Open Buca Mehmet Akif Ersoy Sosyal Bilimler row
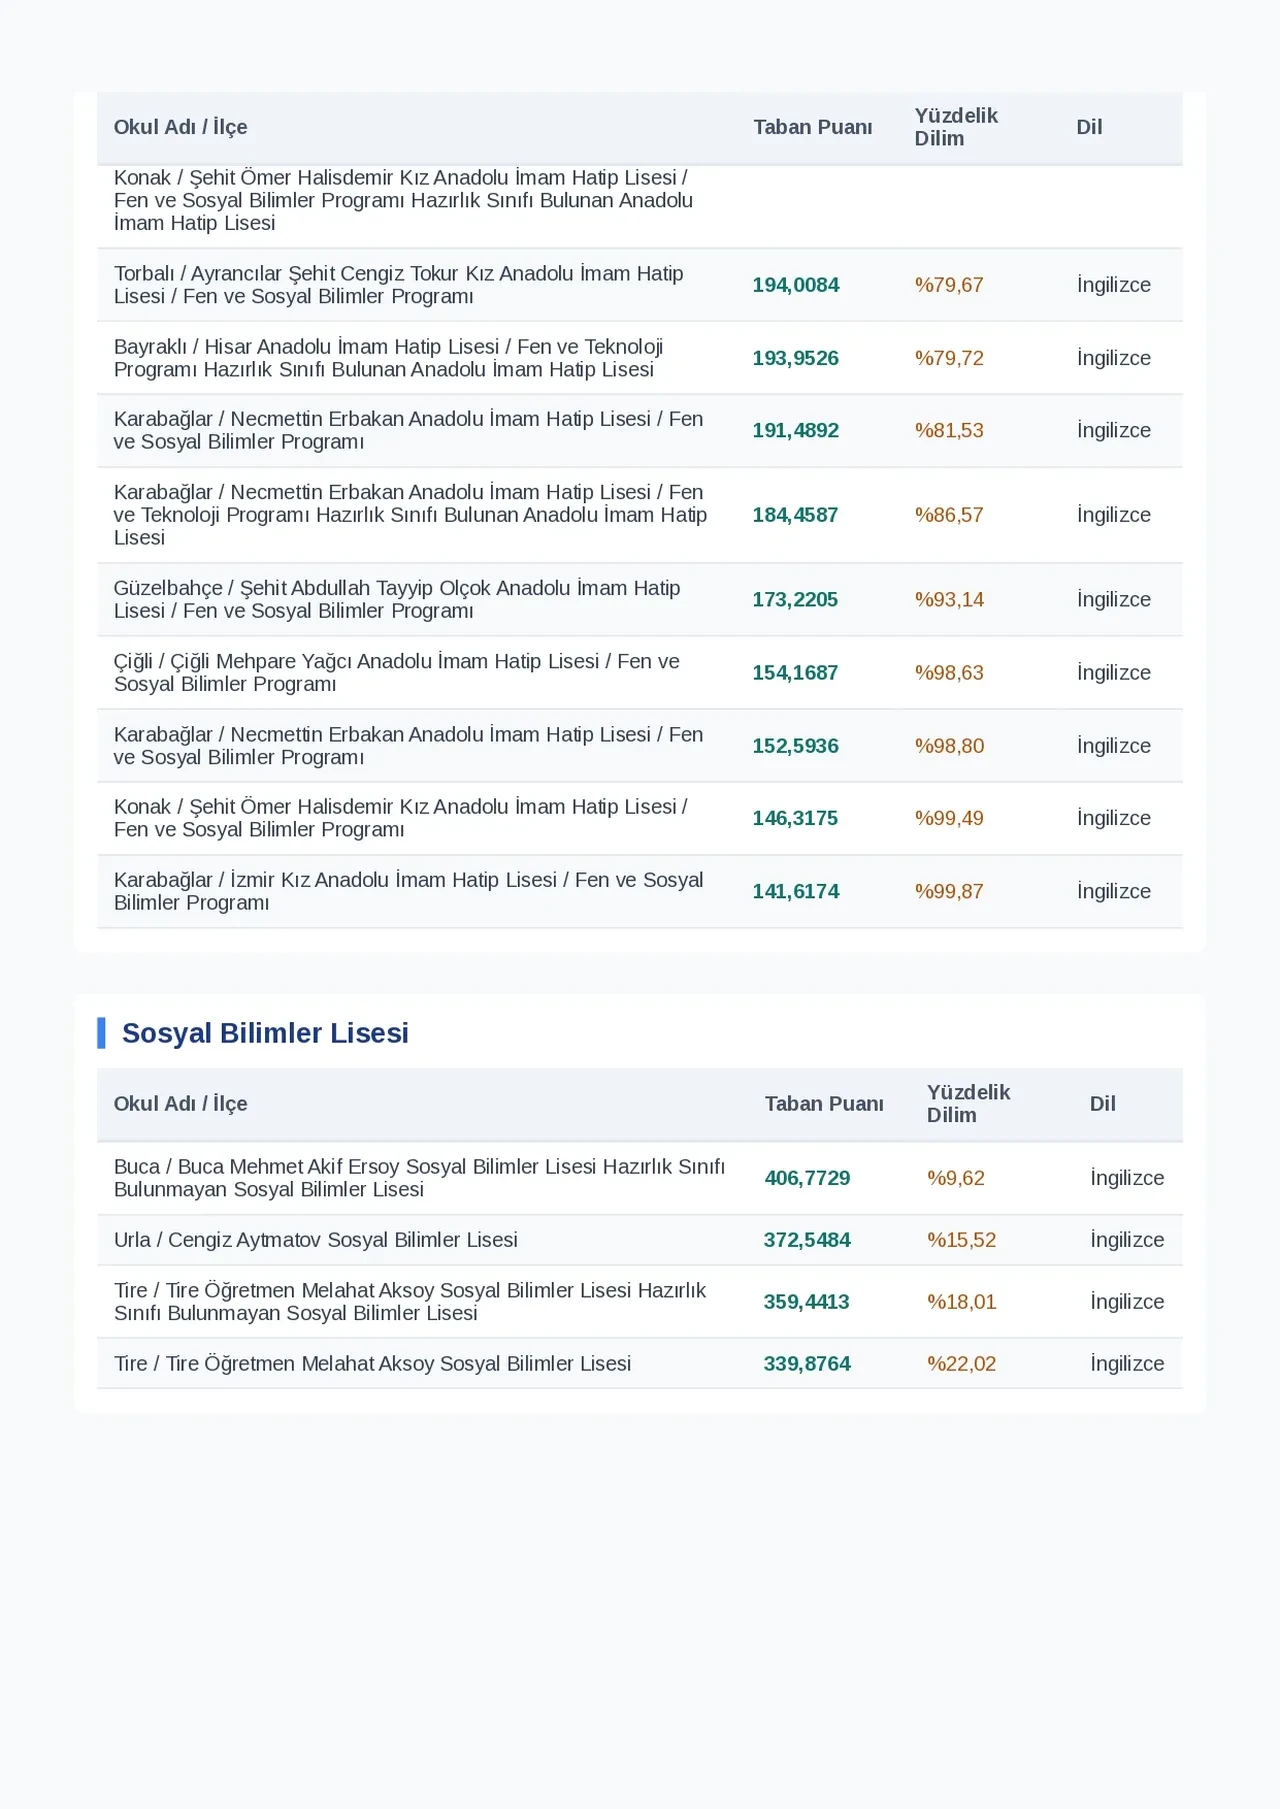Image resolution: width=1280 pixels, height=1809 pixels. point(640,1178)
